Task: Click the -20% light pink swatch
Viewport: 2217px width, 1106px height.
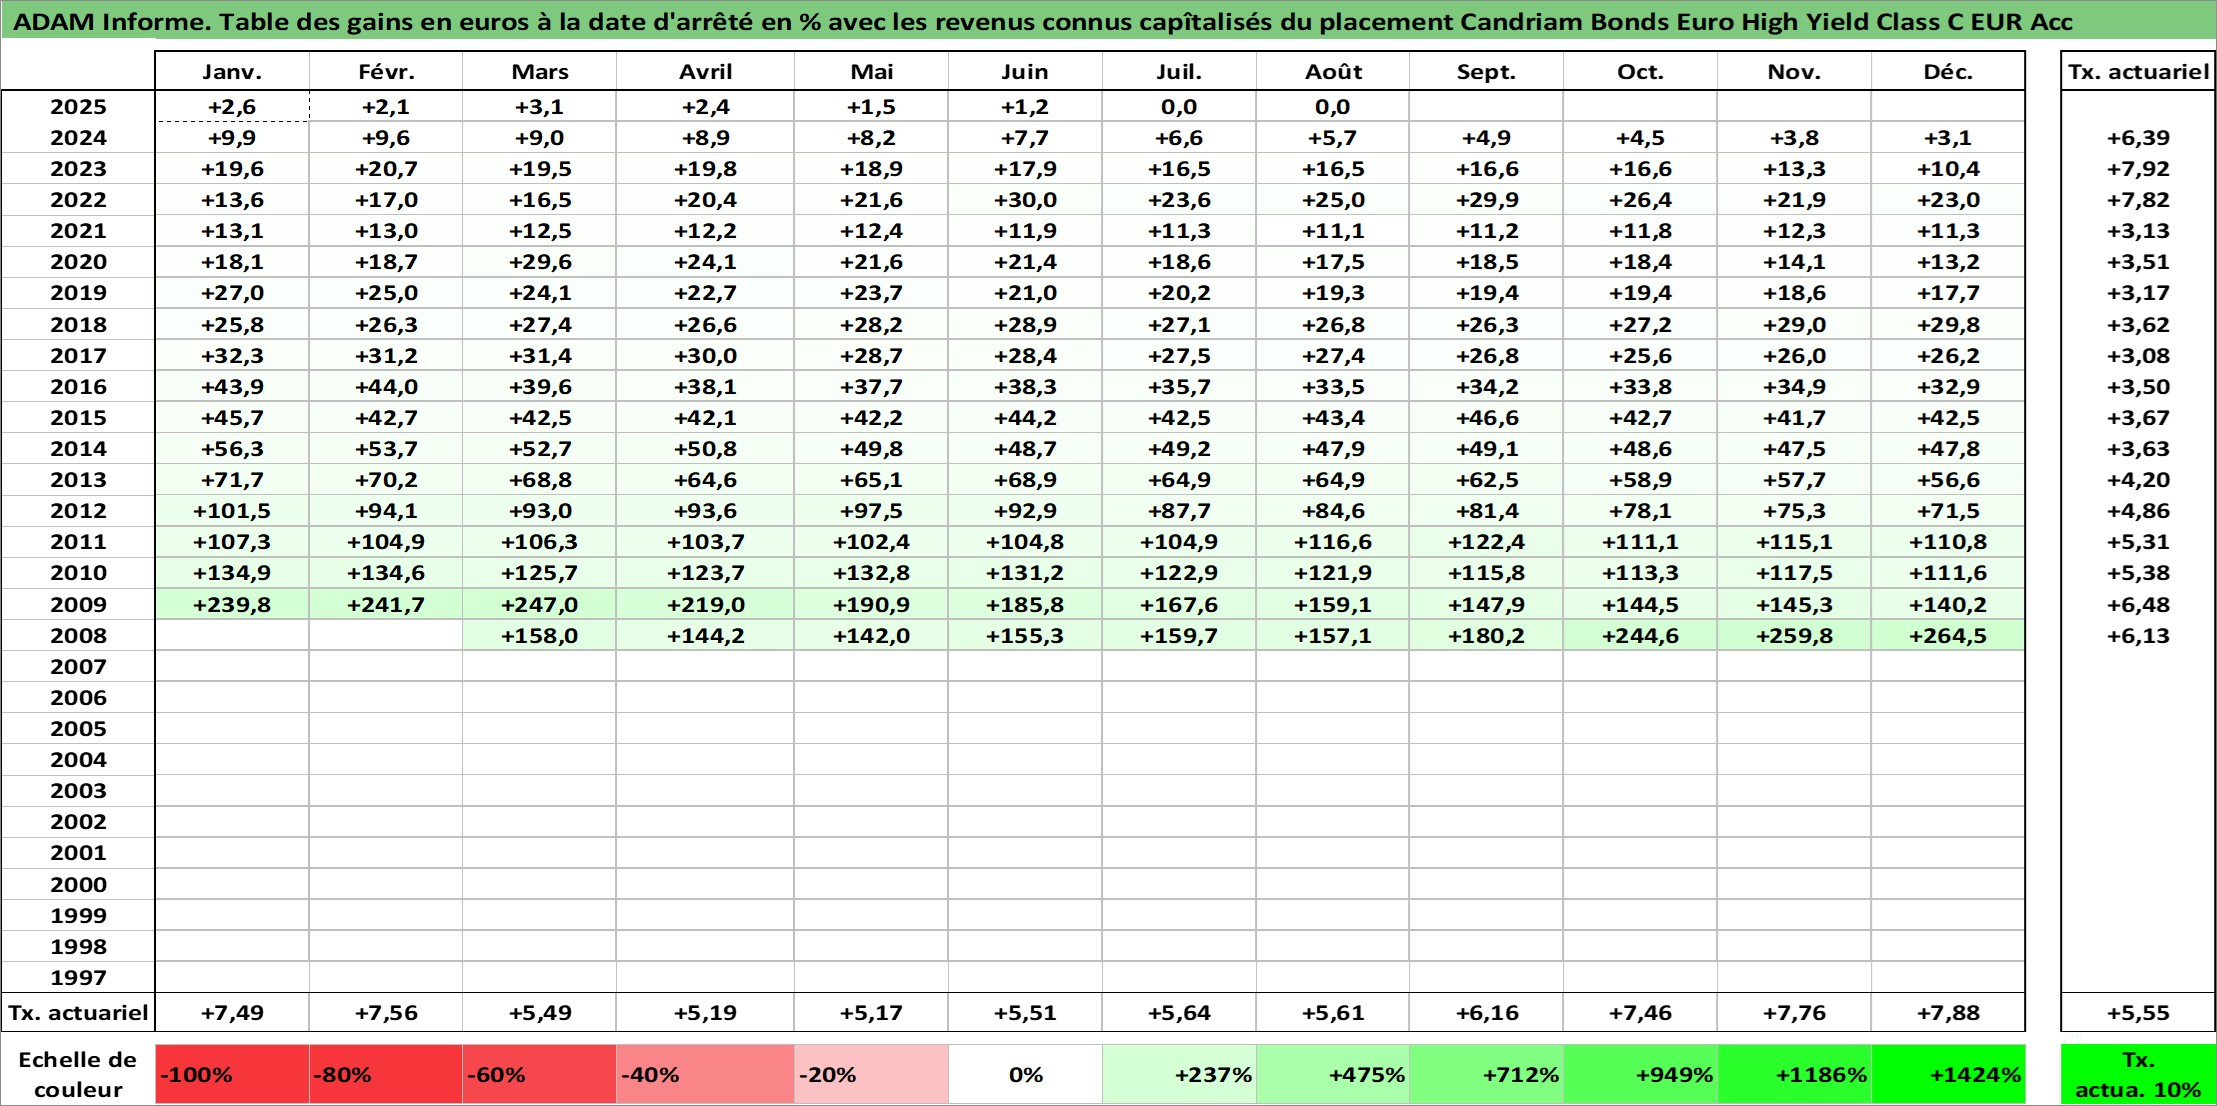Action: tap(872, 1075)
